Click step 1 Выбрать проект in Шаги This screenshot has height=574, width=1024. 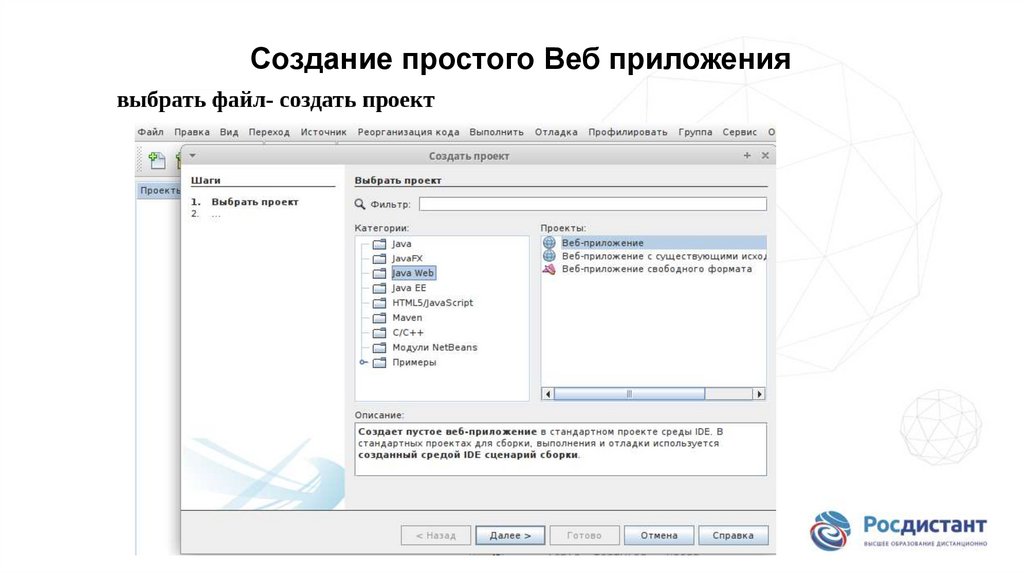coord(255,202)
